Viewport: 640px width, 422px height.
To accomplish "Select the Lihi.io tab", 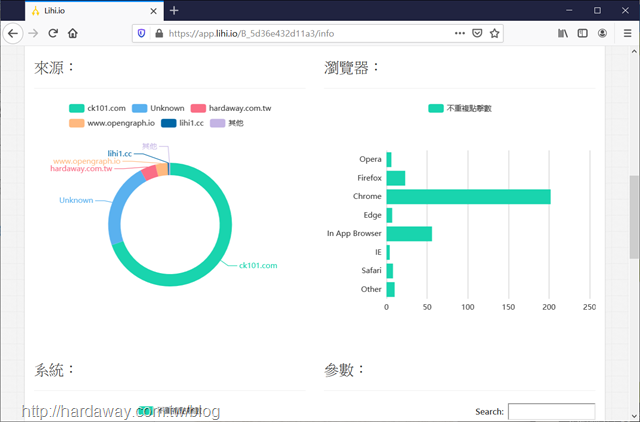I will point(94,11).
